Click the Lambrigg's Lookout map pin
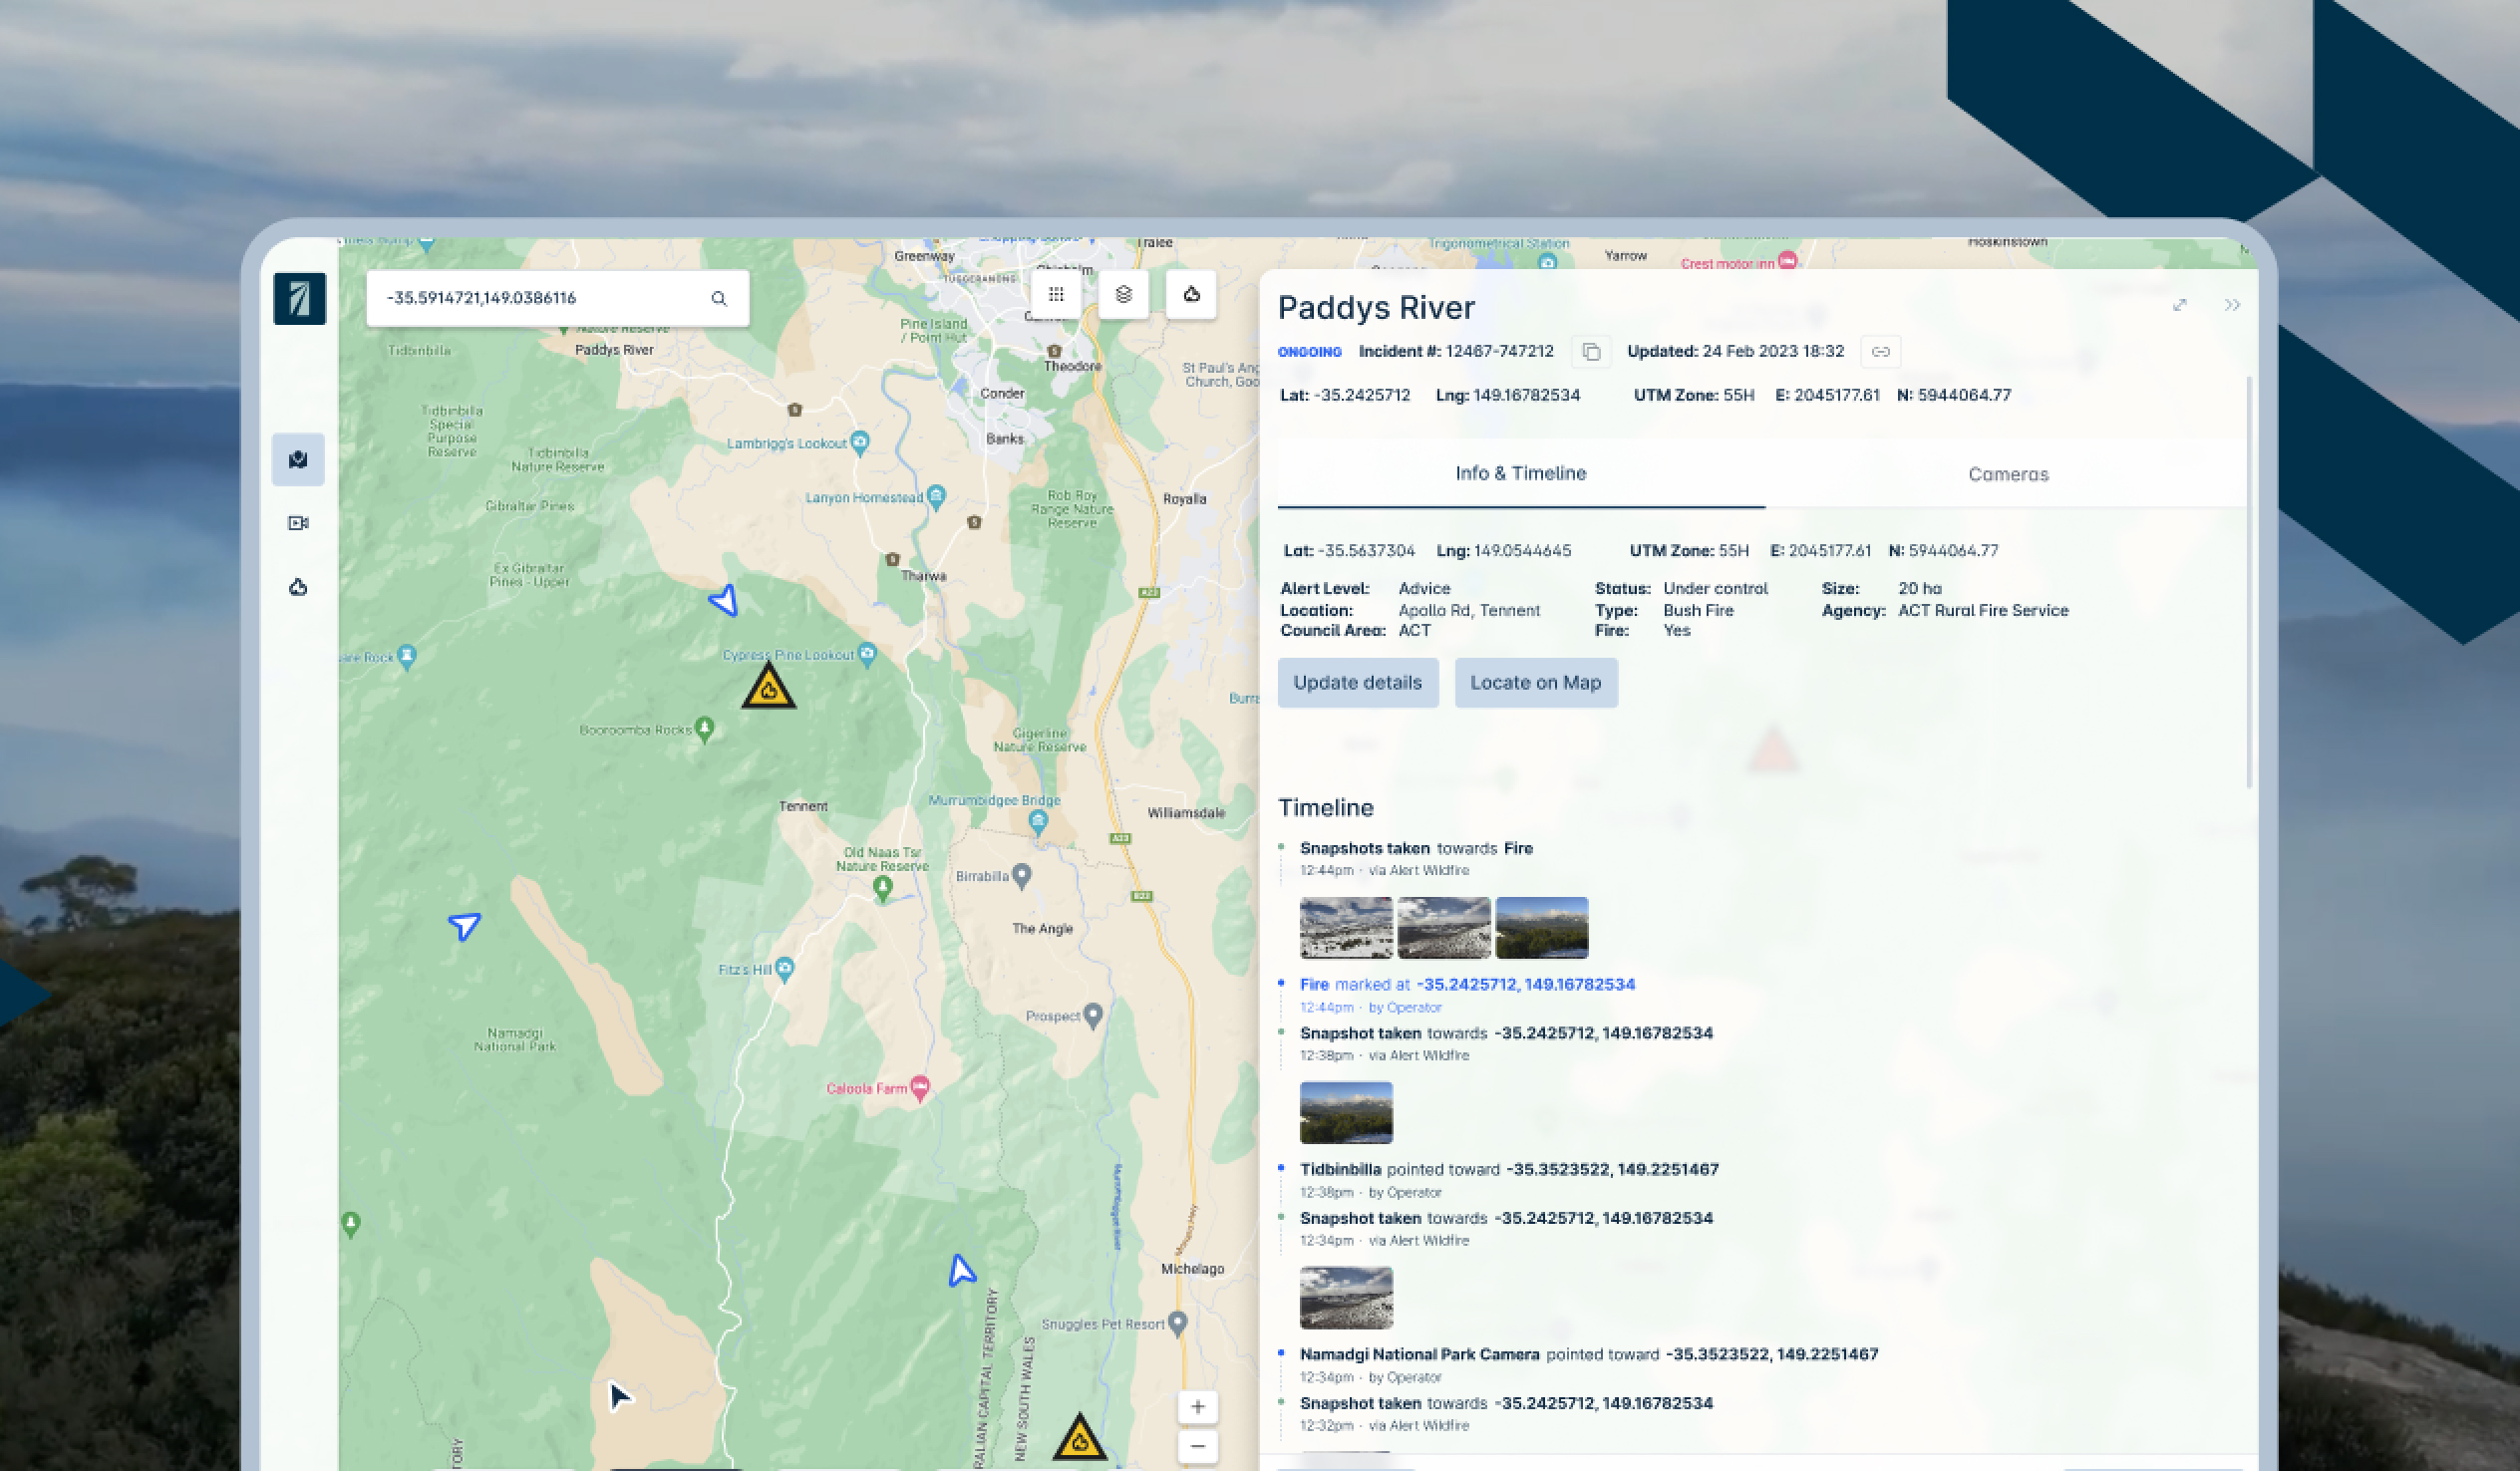This screenshot has width=2520, height=1471. coord(860,443)
